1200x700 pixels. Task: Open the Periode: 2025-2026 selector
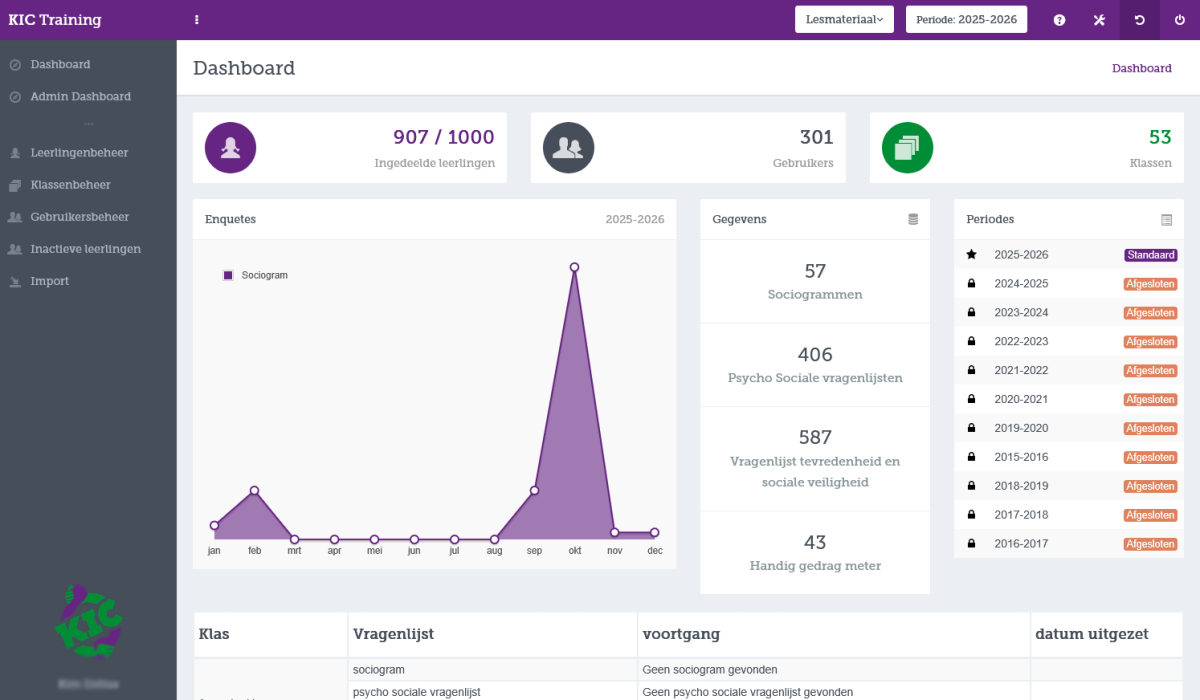966,20
